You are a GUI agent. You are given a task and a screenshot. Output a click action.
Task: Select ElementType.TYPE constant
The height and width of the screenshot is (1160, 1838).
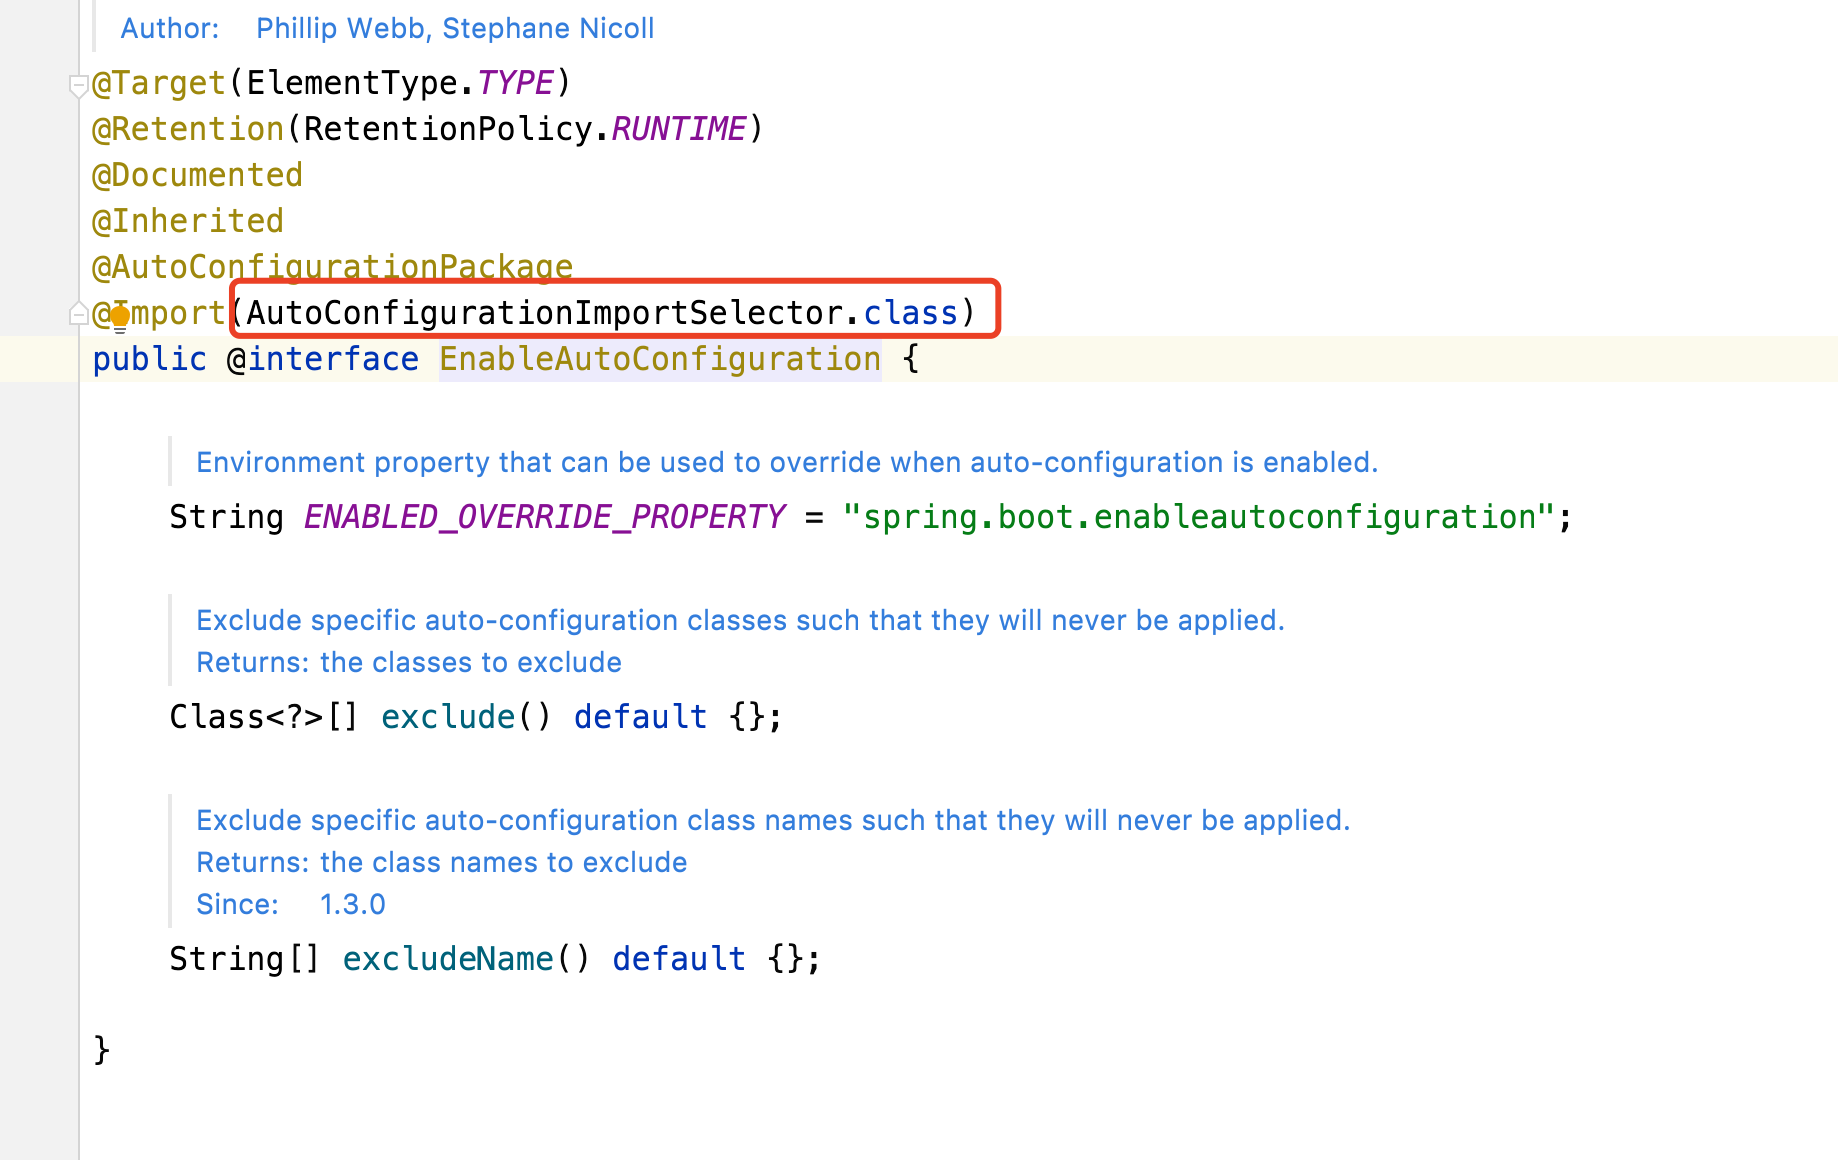coord(400,83)
